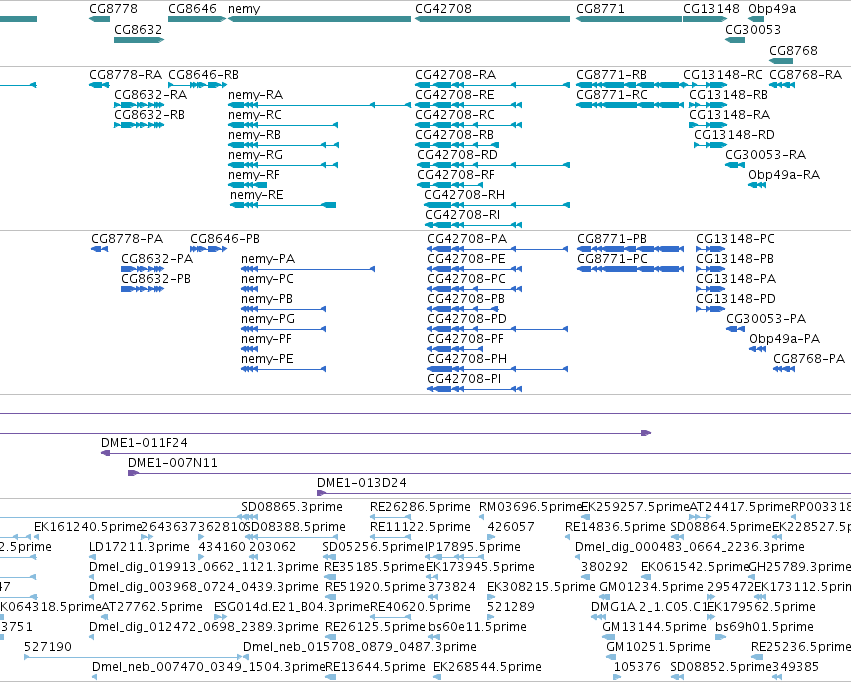Click protein nemy-PC

coord(267,279)
